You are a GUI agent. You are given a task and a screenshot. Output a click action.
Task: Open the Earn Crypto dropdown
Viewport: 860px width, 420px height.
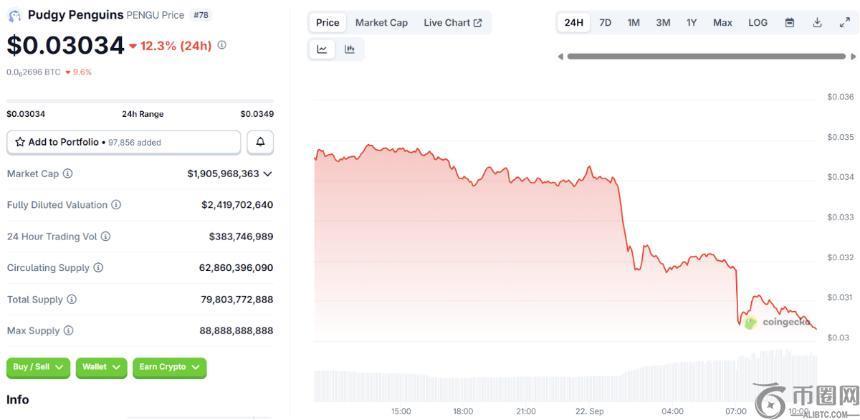169,367
